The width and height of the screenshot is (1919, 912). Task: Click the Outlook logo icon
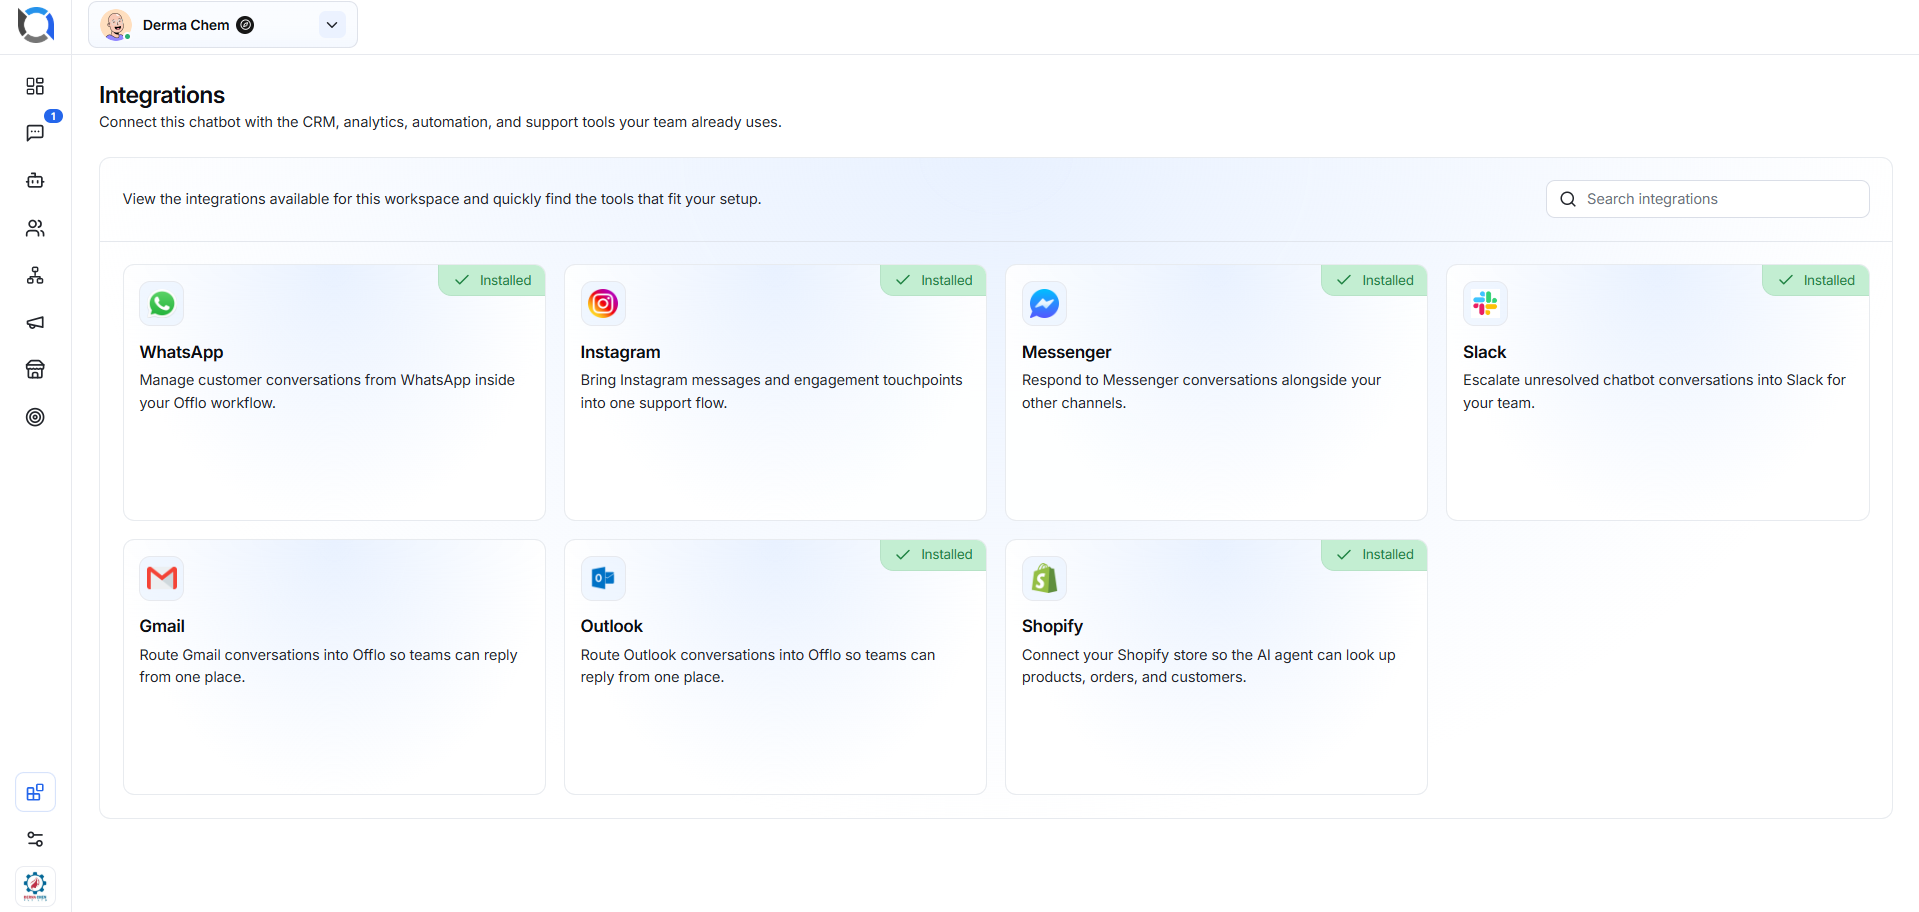[x=603, y=578]
